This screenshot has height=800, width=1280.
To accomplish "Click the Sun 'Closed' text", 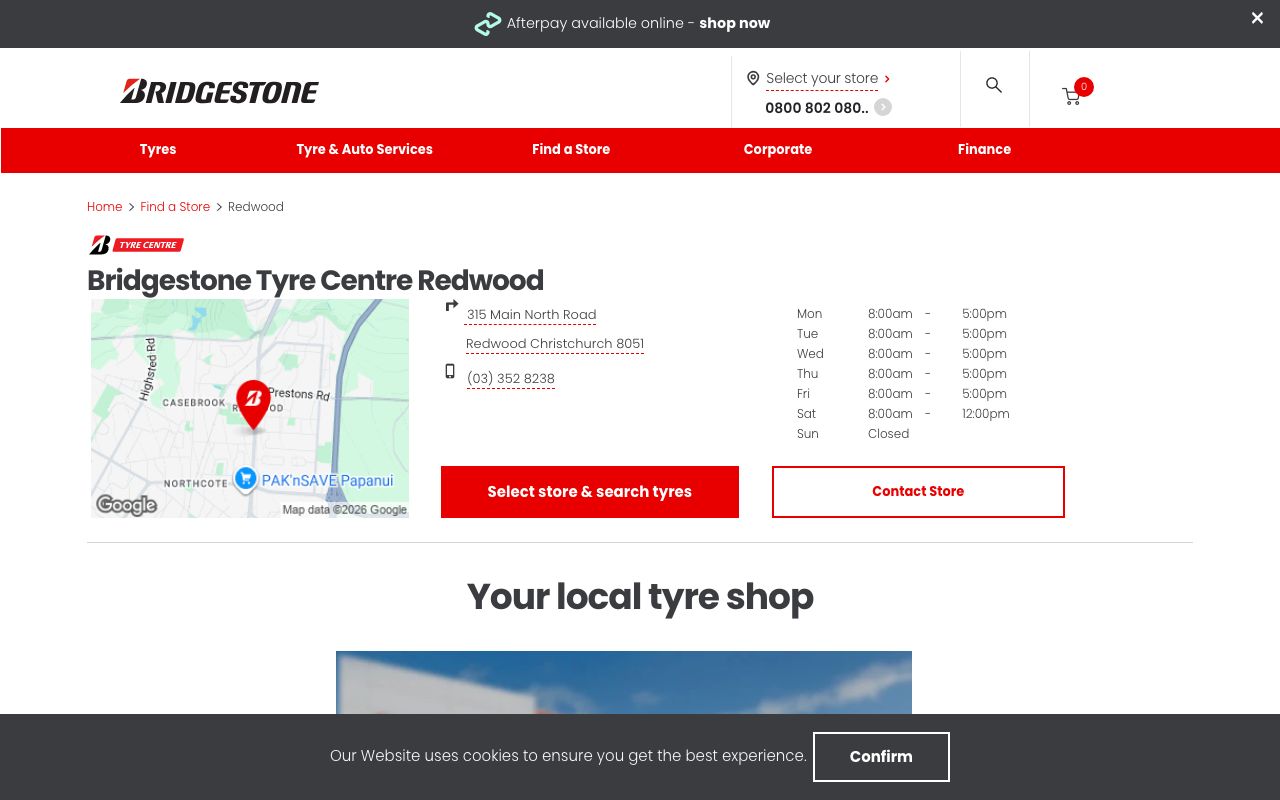I will pyautogui.click(x=888, y=434).
